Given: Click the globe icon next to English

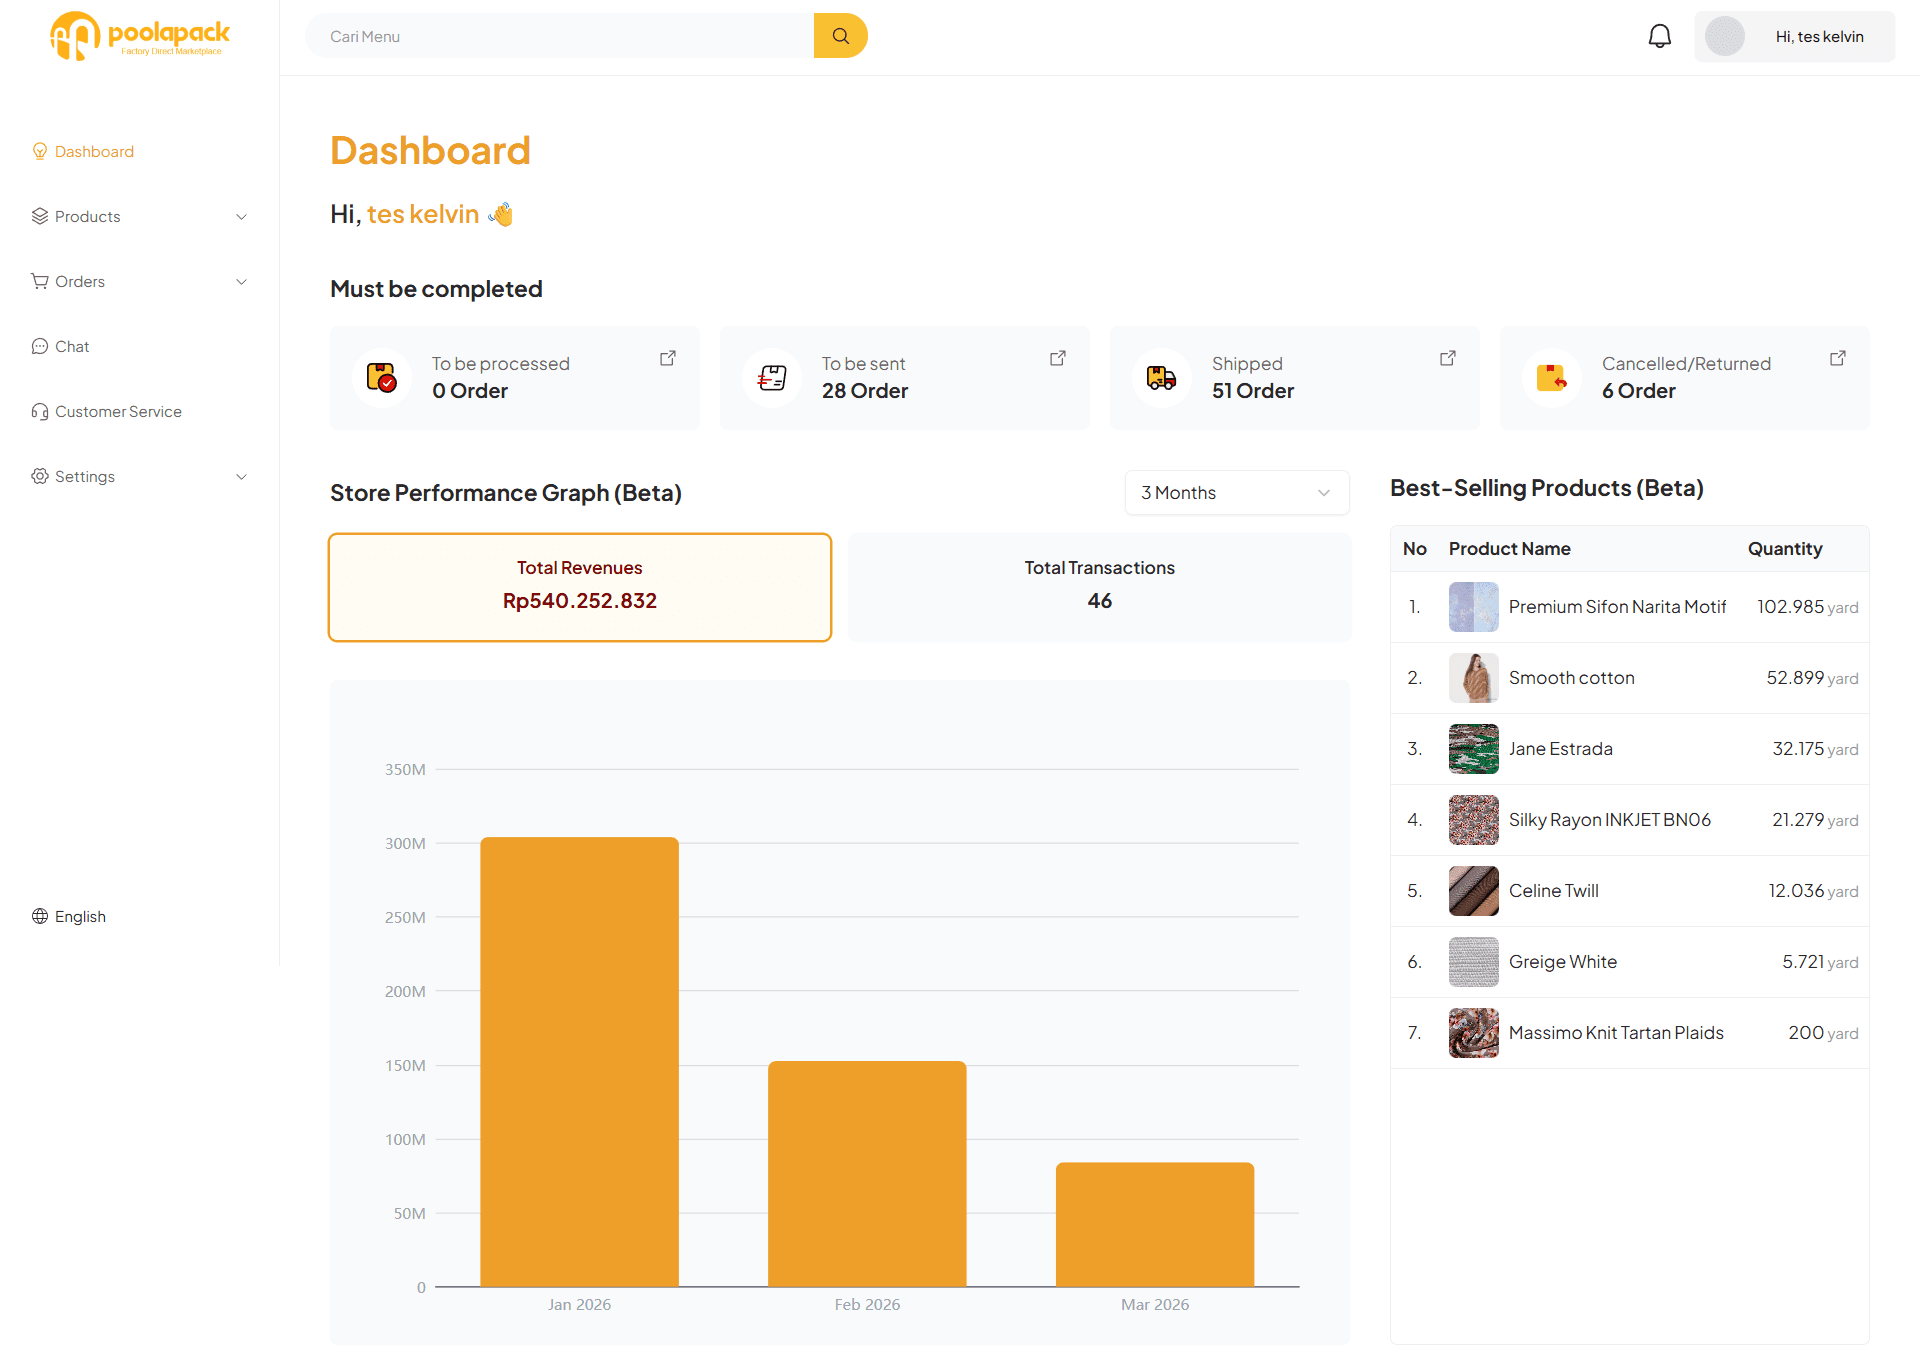Looking at the screenshot, I should click(40, 916).
